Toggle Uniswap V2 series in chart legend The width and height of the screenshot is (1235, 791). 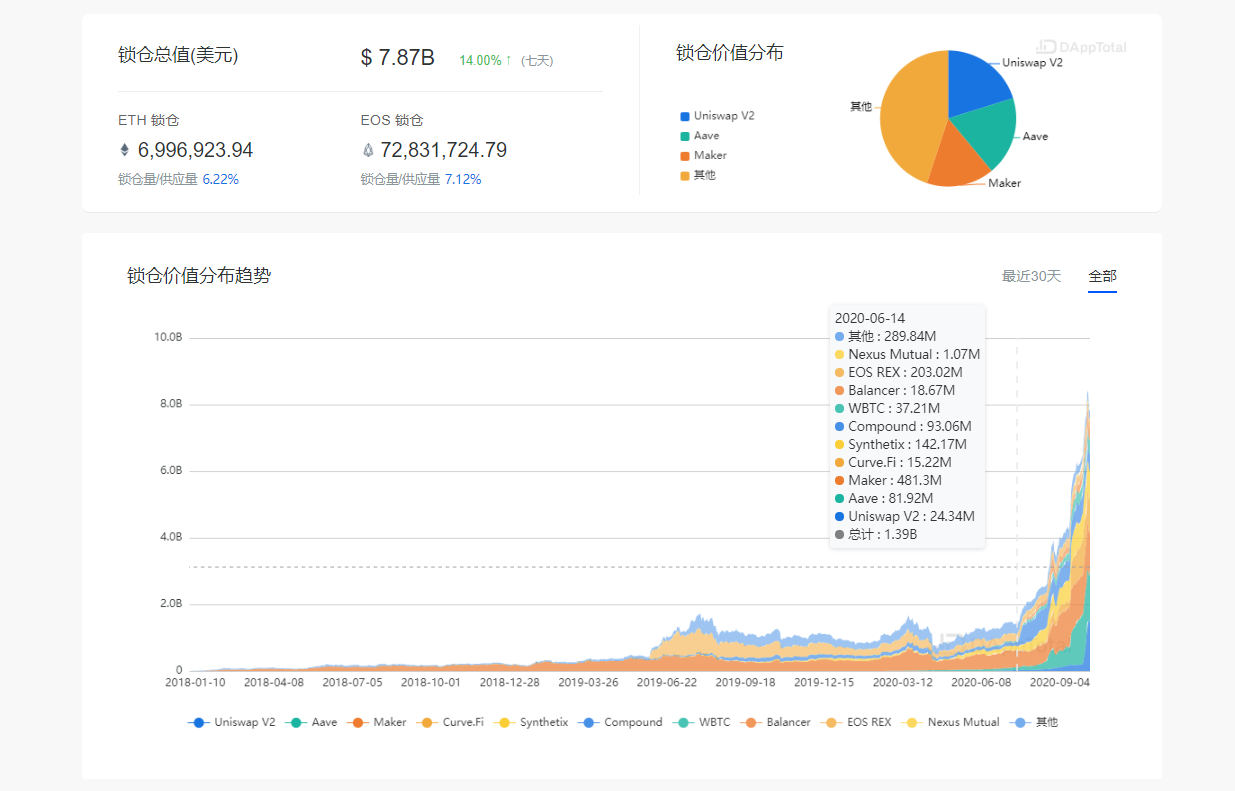(231, 722)
